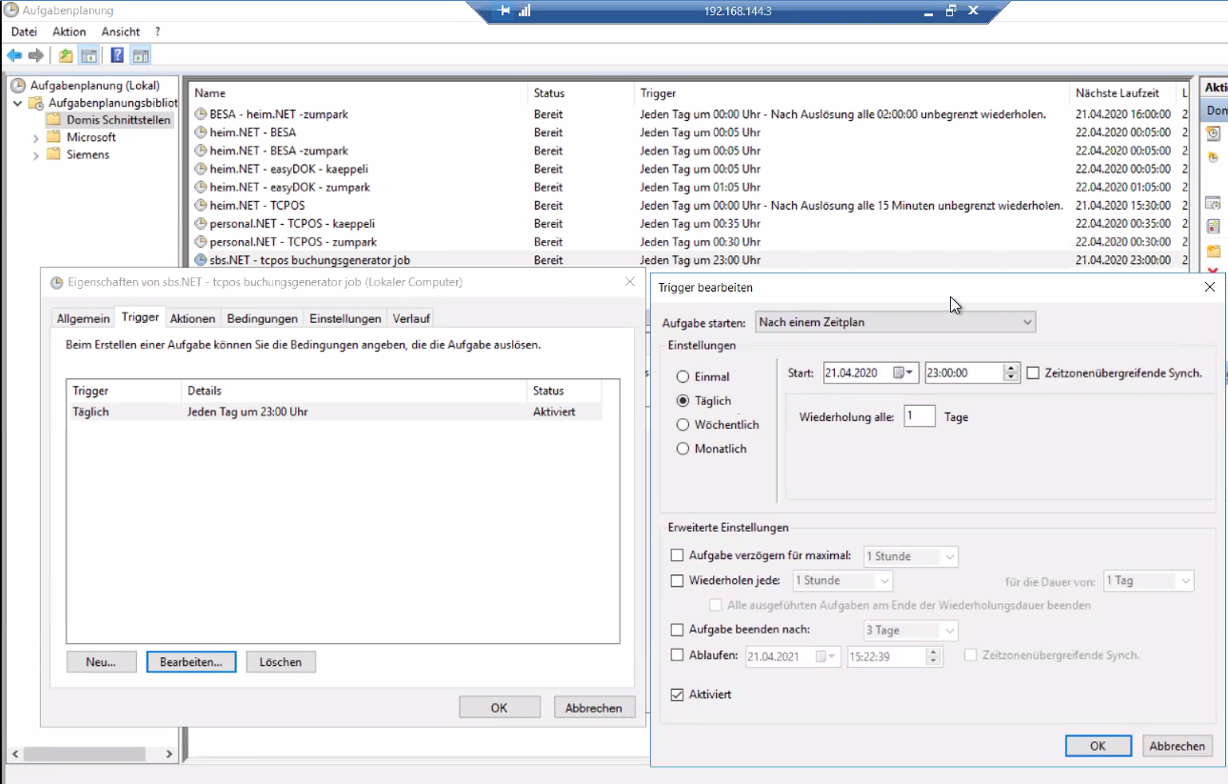Screen dimensions: 1228x784
Task: Click the signal strength icon on connection bar
Action: coord(524,11)
